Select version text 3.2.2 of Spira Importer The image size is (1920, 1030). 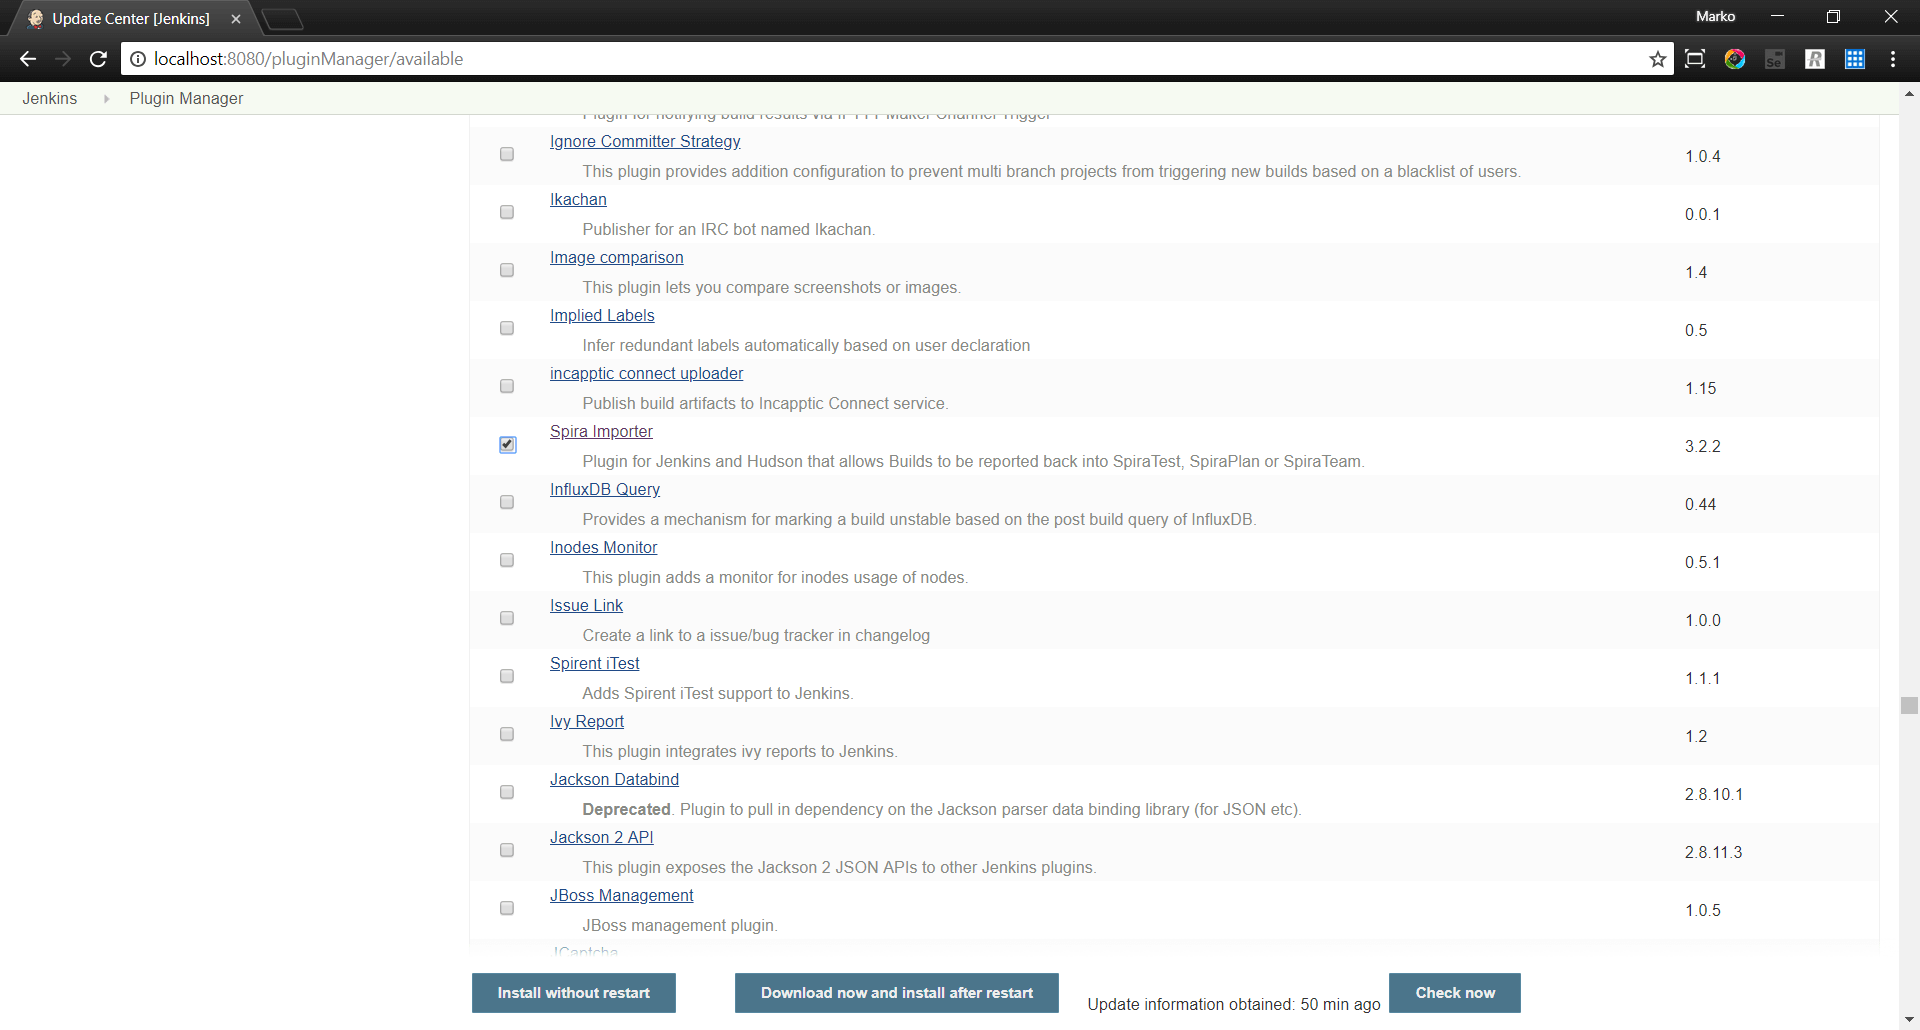(1702, 446)
